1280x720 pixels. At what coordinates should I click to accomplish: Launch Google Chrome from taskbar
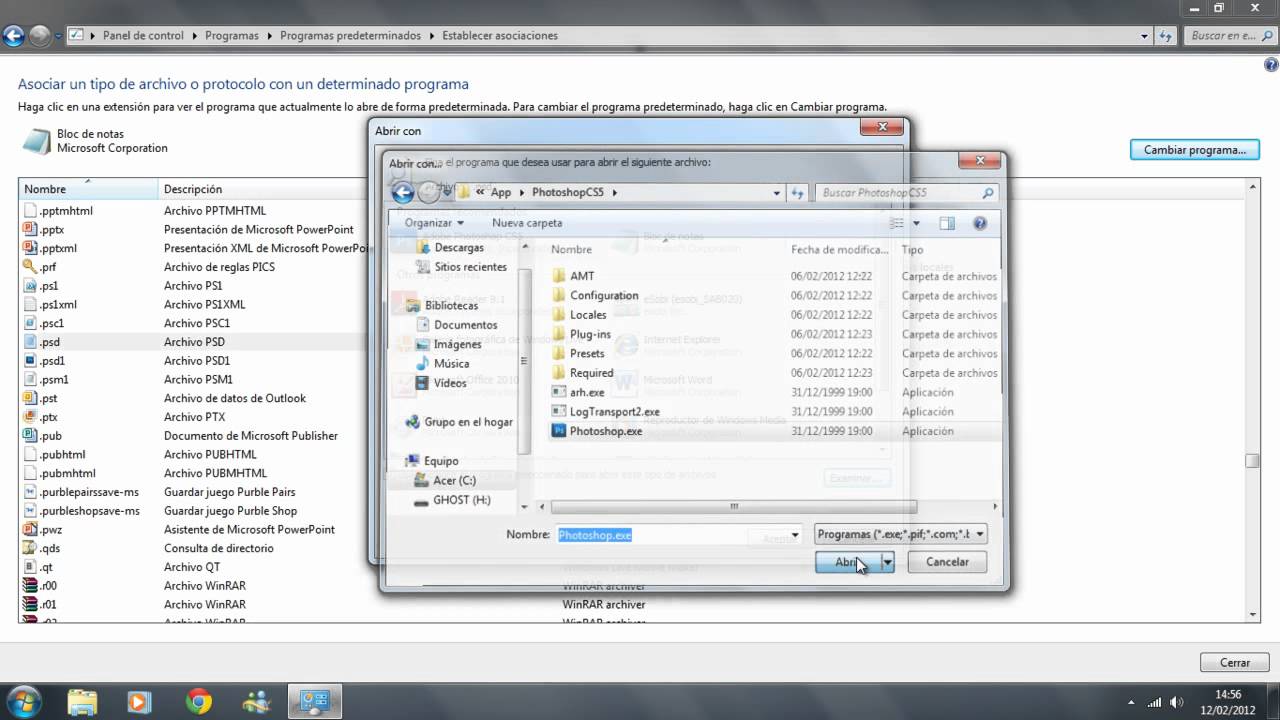[198, 702]
